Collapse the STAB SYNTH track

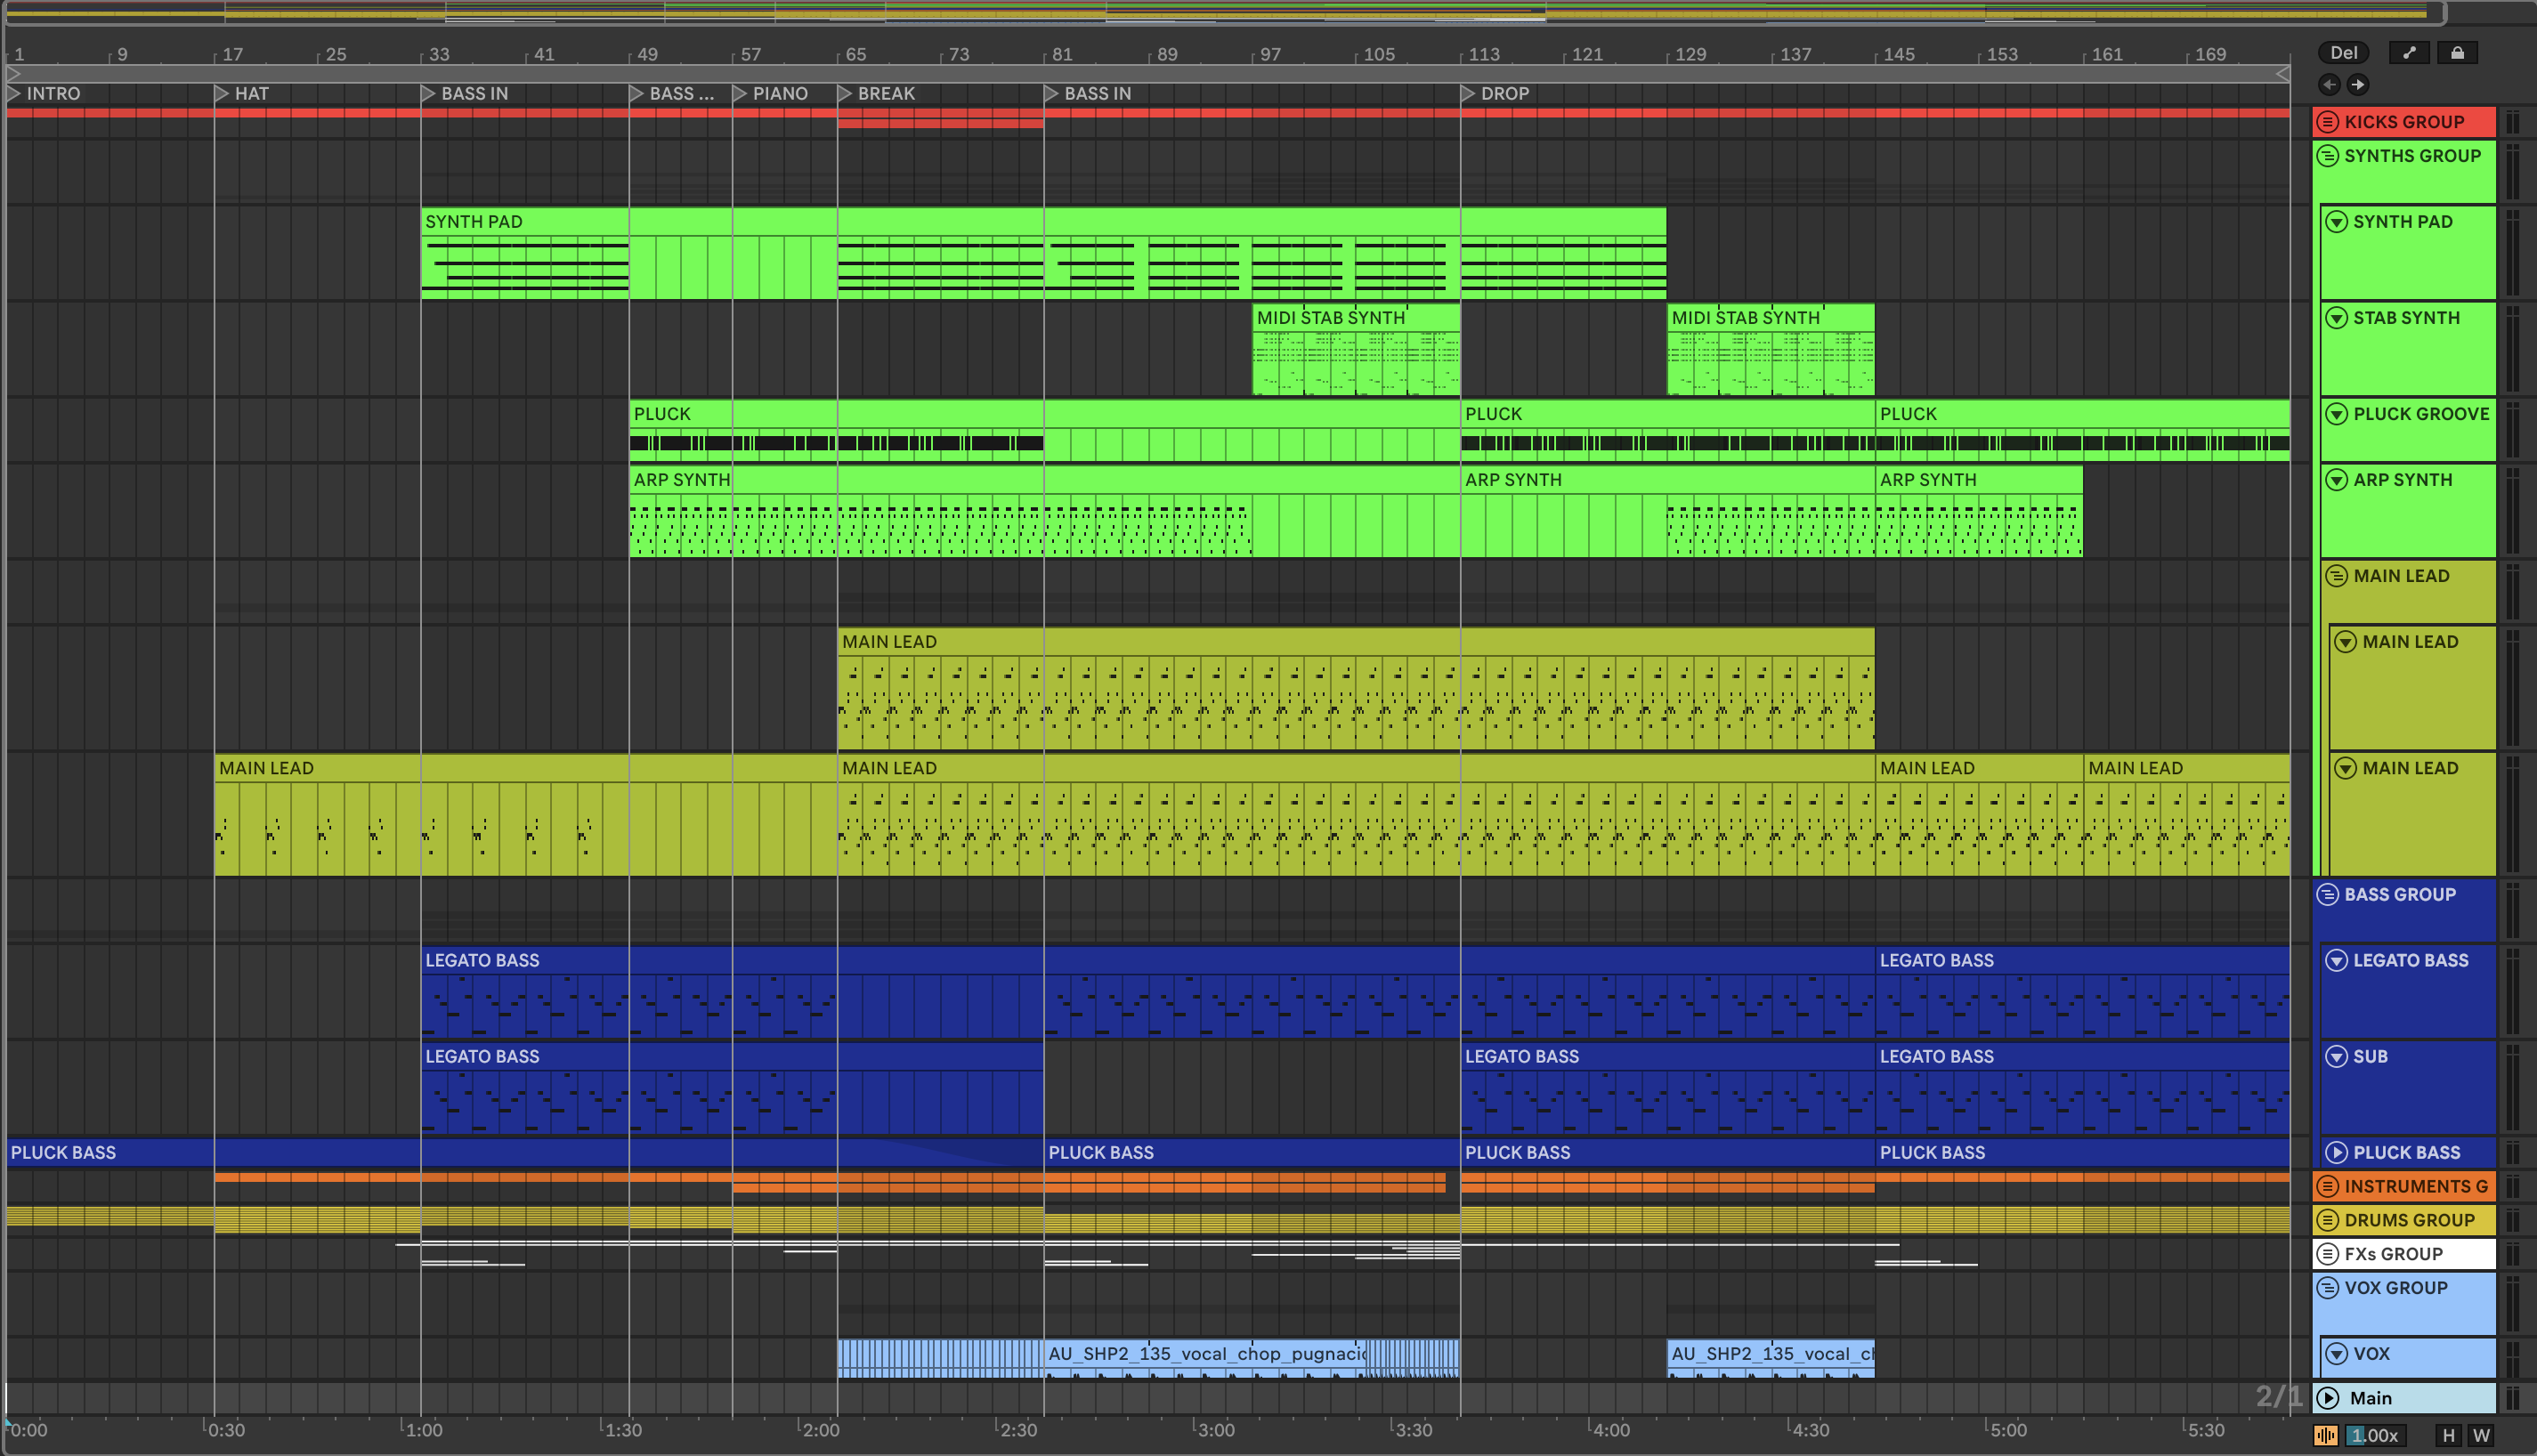tap(2336, 318)
